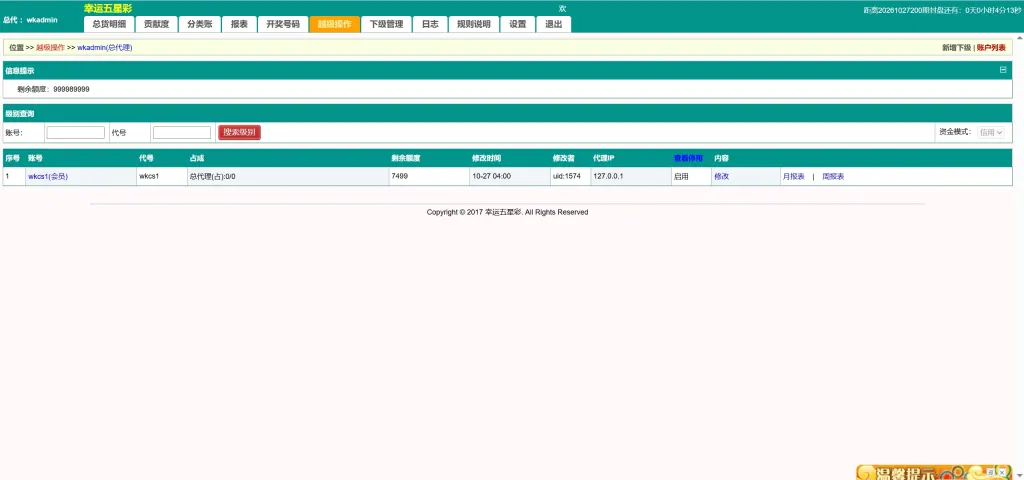Open account wkcs1(会员) link
Image resolution: width=1024 pixels, height=480 pixels.
(x=48, y=176)
